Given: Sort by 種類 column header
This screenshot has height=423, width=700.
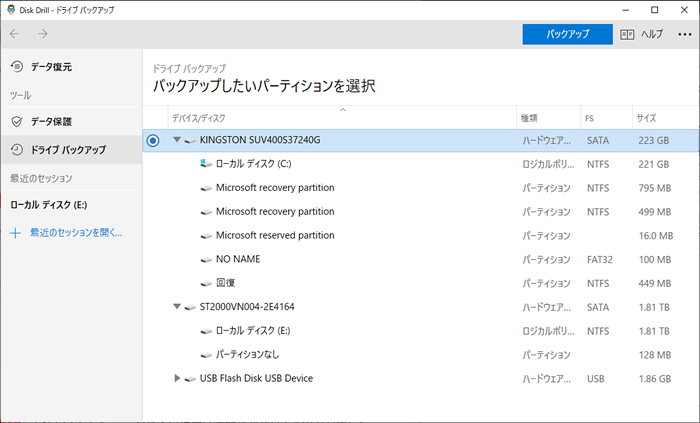Looking at the screenshot, I should coord(549,118).
